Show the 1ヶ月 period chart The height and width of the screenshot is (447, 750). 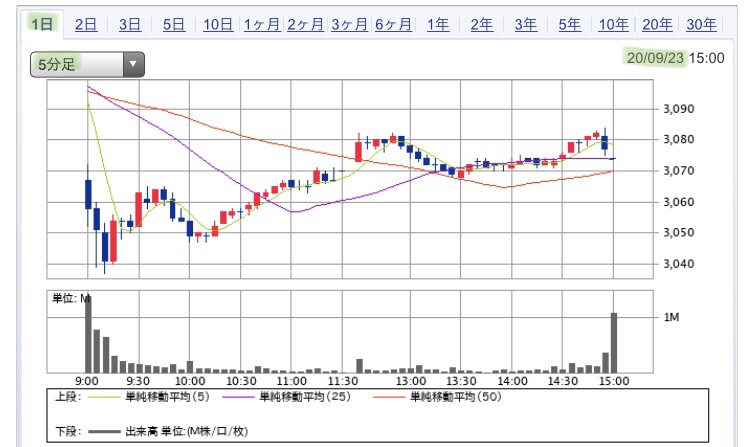click(262, 24)
